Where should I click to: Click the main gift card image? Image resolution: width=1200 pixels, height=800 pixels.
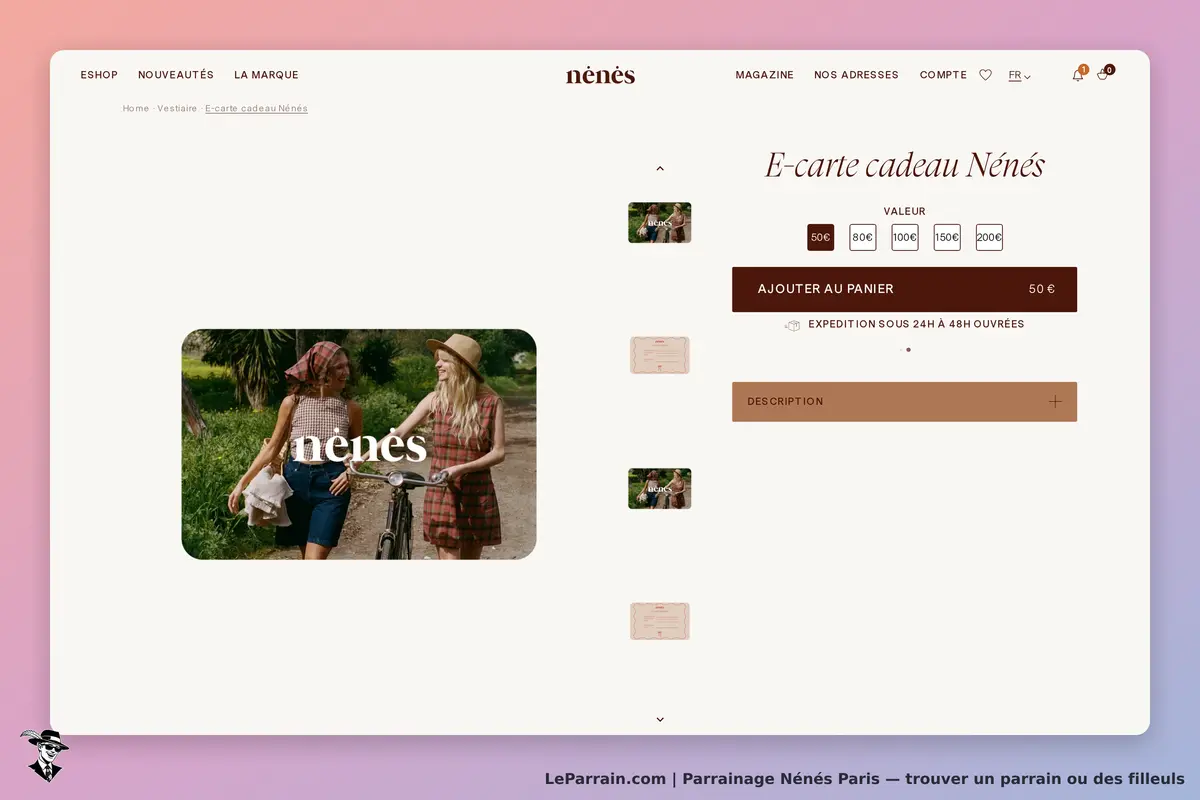tap(359, 444)
